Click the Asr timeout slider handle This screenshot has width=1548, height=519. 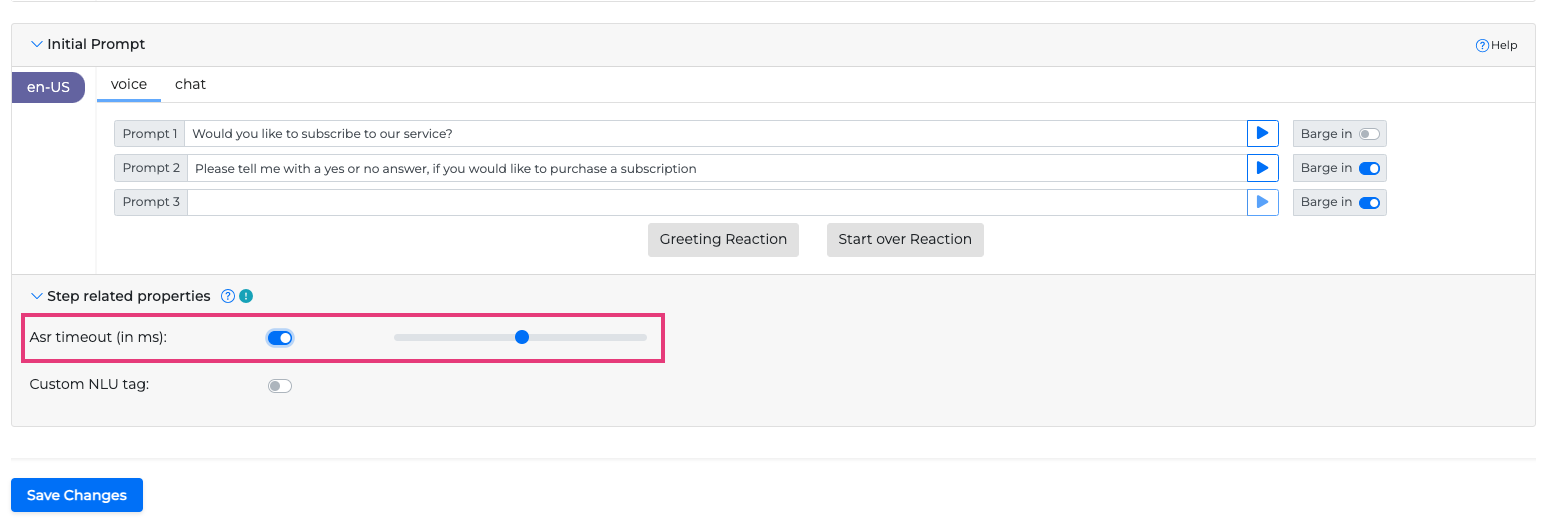pos(521,337)
